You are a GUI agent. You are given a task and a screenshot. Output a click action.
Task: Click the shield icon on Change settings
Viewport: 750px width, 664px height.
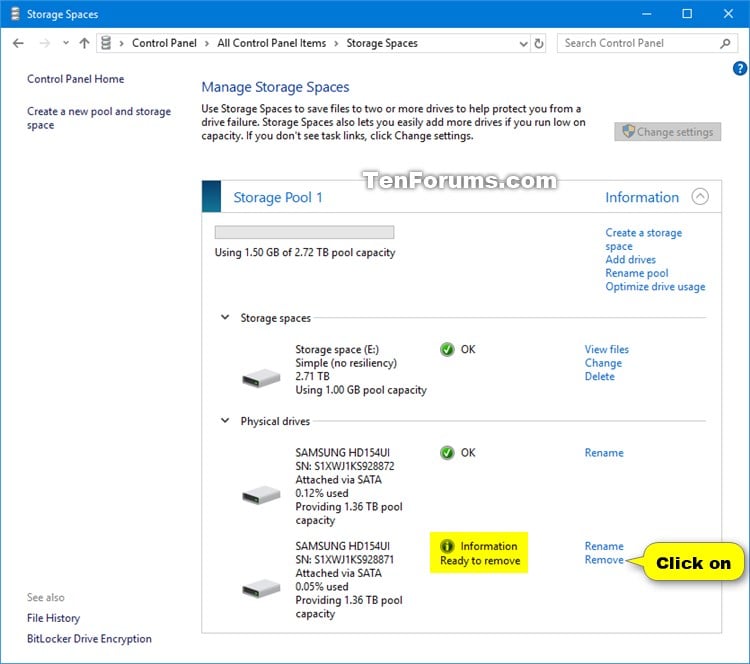(x=628, y=131)
